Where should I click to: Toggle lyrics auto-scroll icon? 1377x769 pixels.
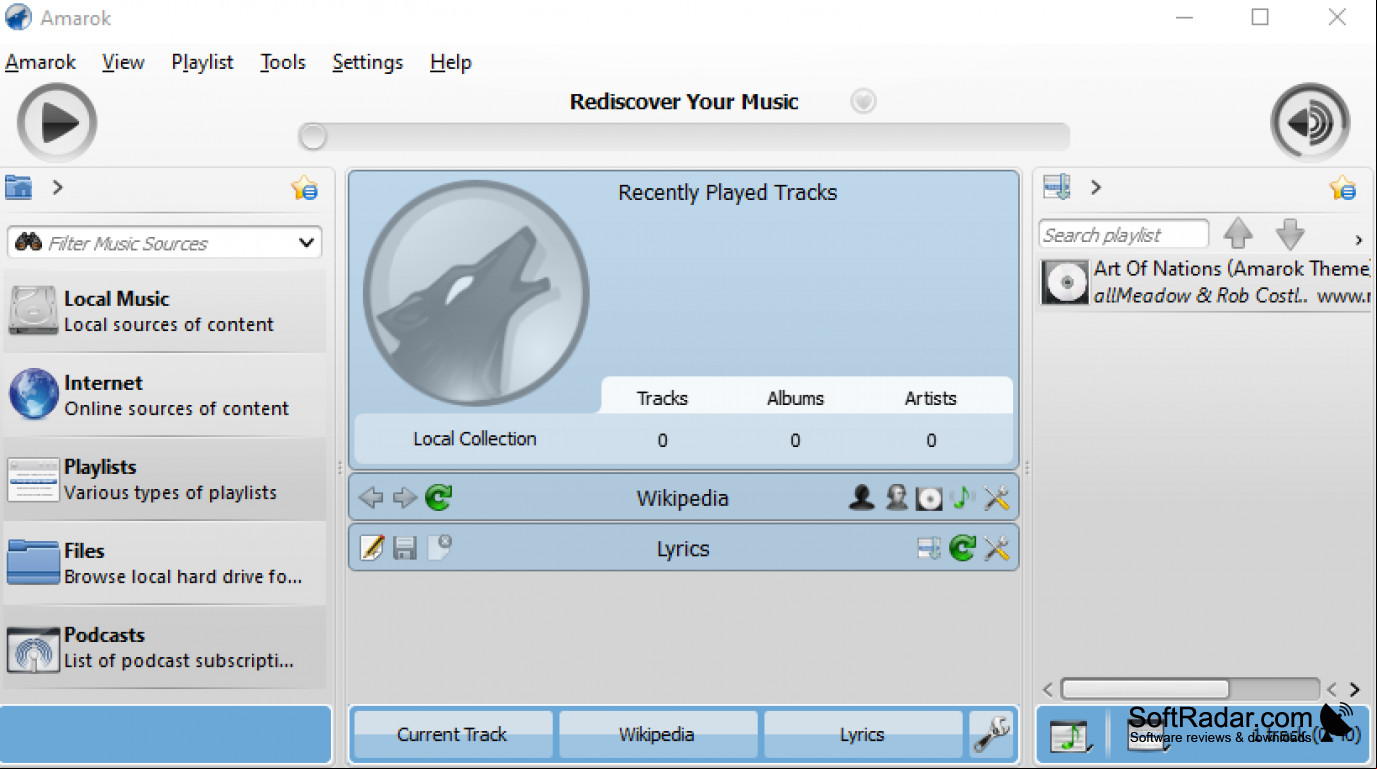click(x=929, y=548)
